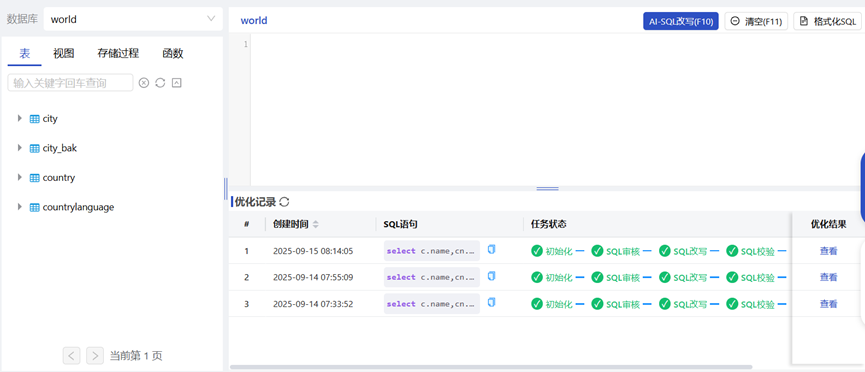Click the editor/results splitter handle
Image resolution: width=865 pixels, height=372 pixels.
[547, 188]
